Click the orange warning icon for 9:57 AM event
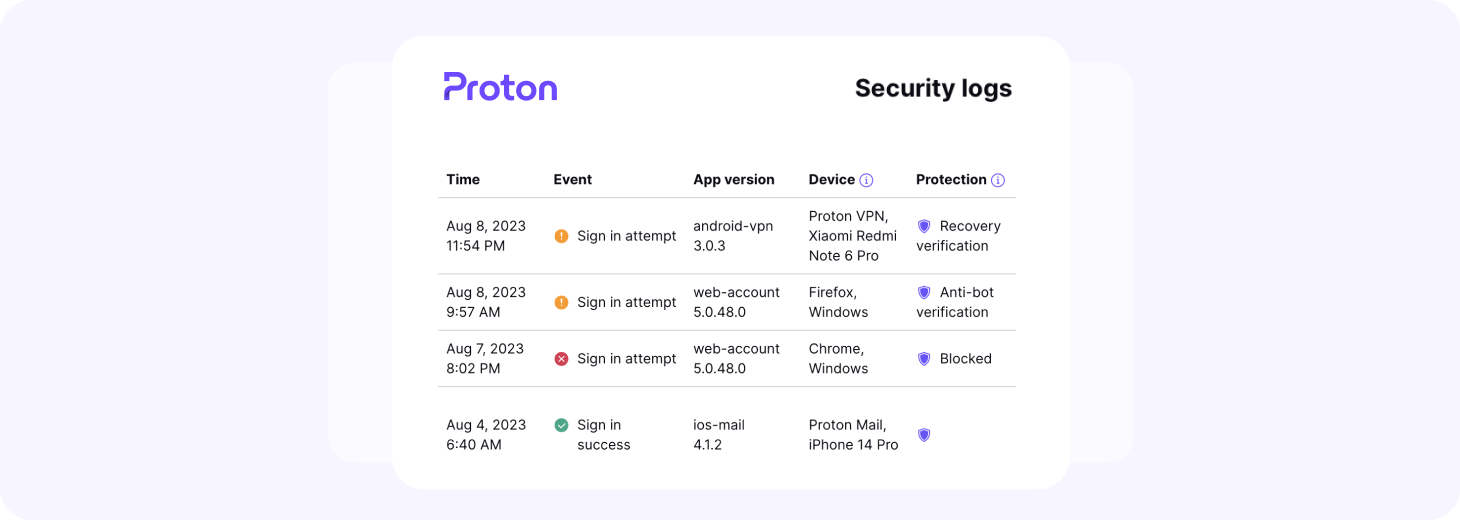Viewport: 1460px width, 520px height. [x=561, y=302]
